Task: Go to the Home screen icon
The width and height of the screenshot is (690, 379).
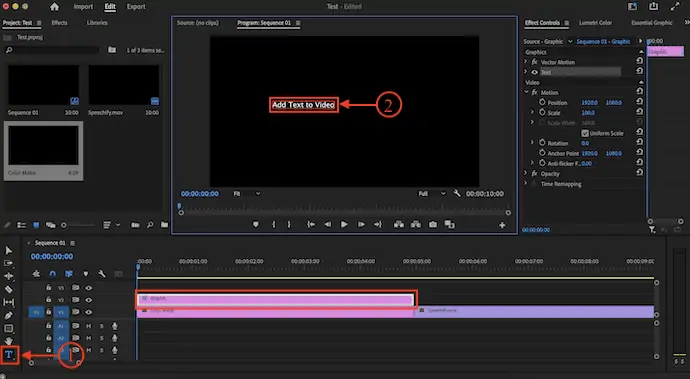Action: [x=54, y=7]
